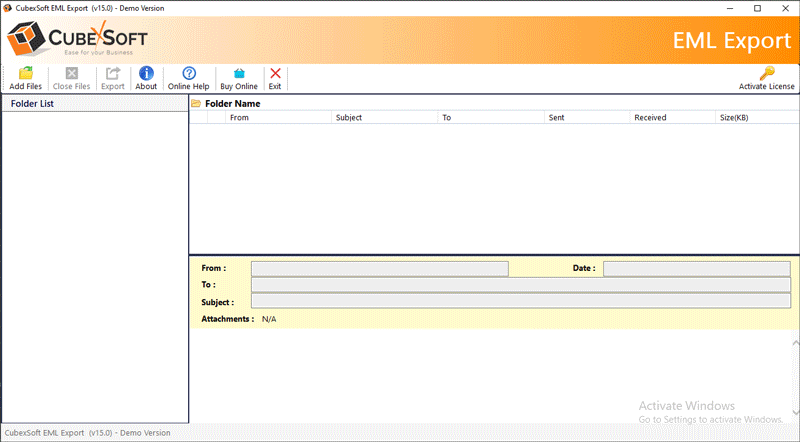Image resolution: width=800 pixels, height=442 pixels.
Task: Click the folder icon beside Folder Name
Action: 196,104
